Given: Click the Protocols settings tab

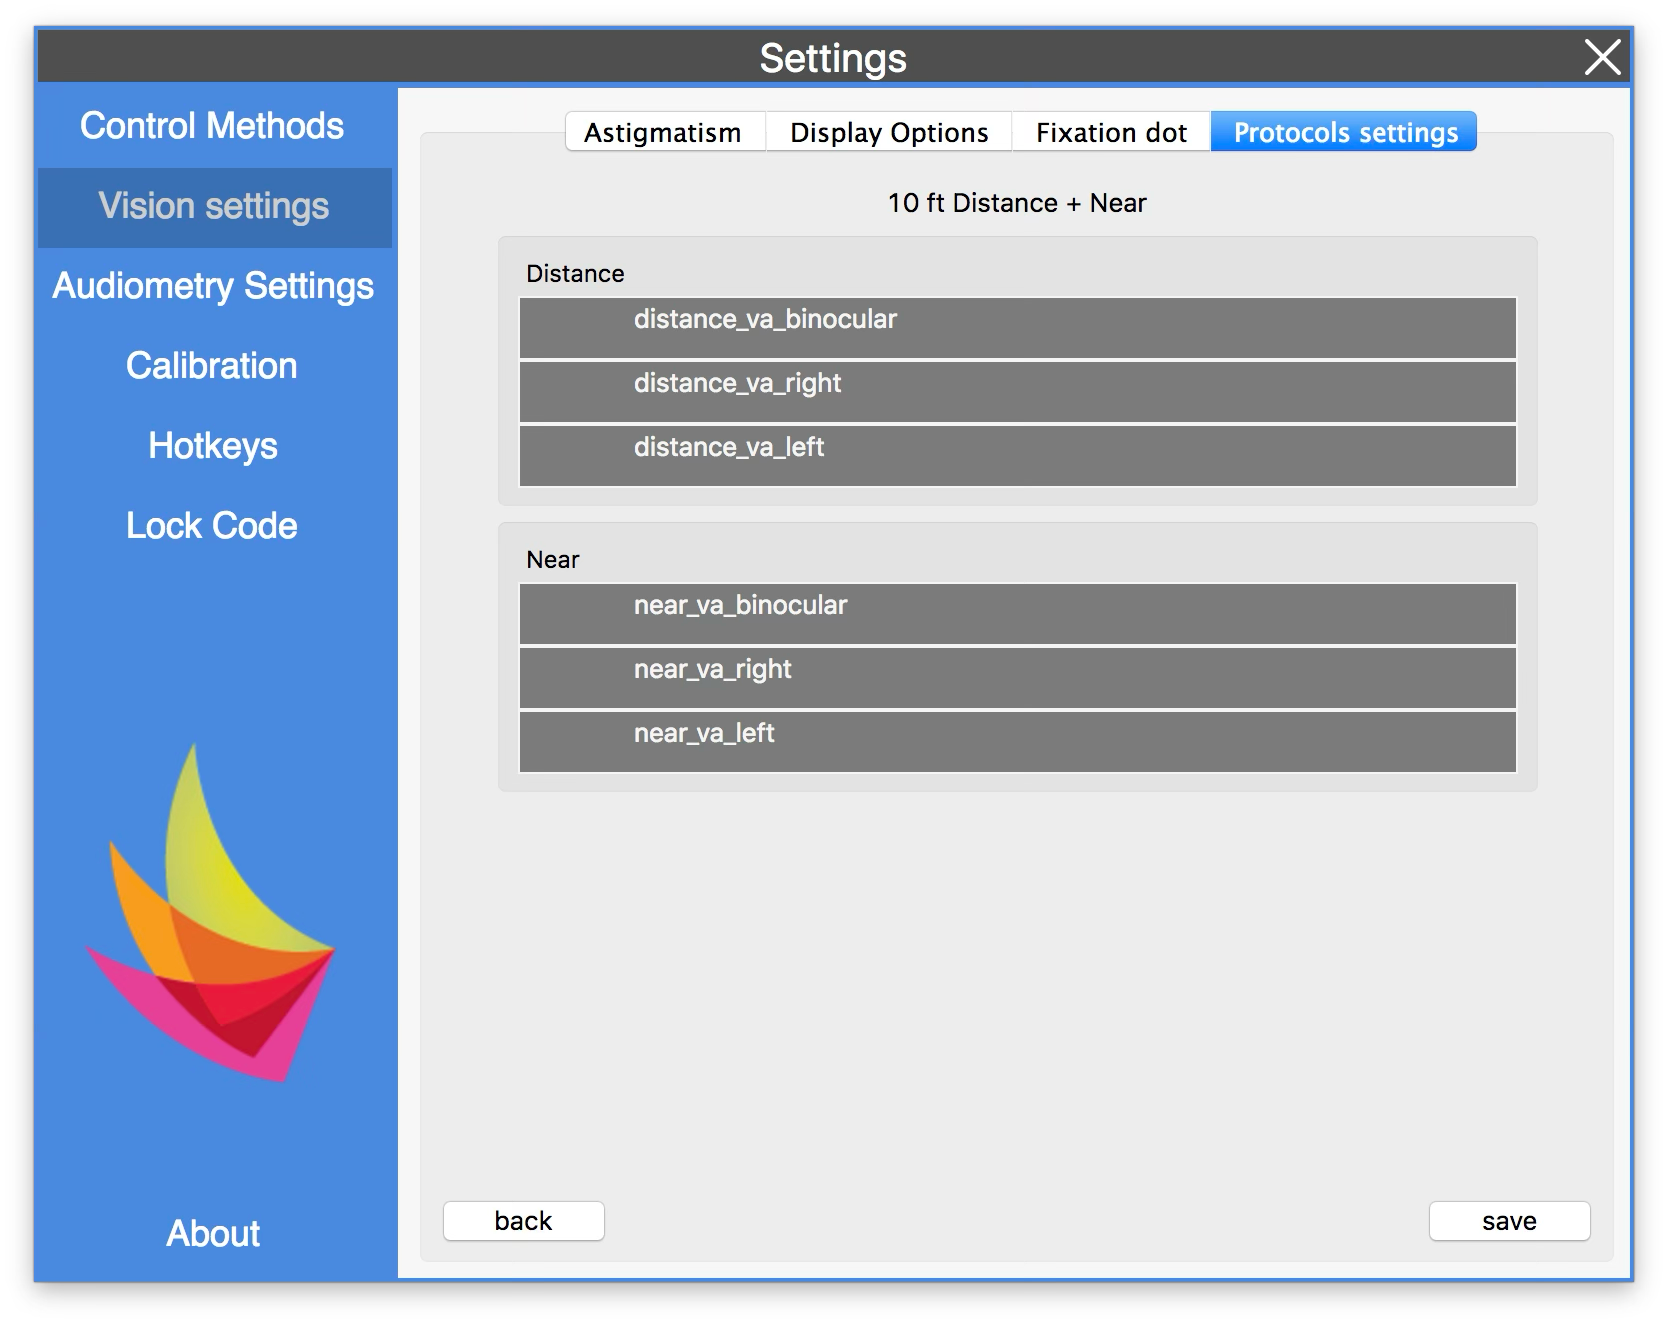Looking at the screenshot, I should [x=1344, y=132].
